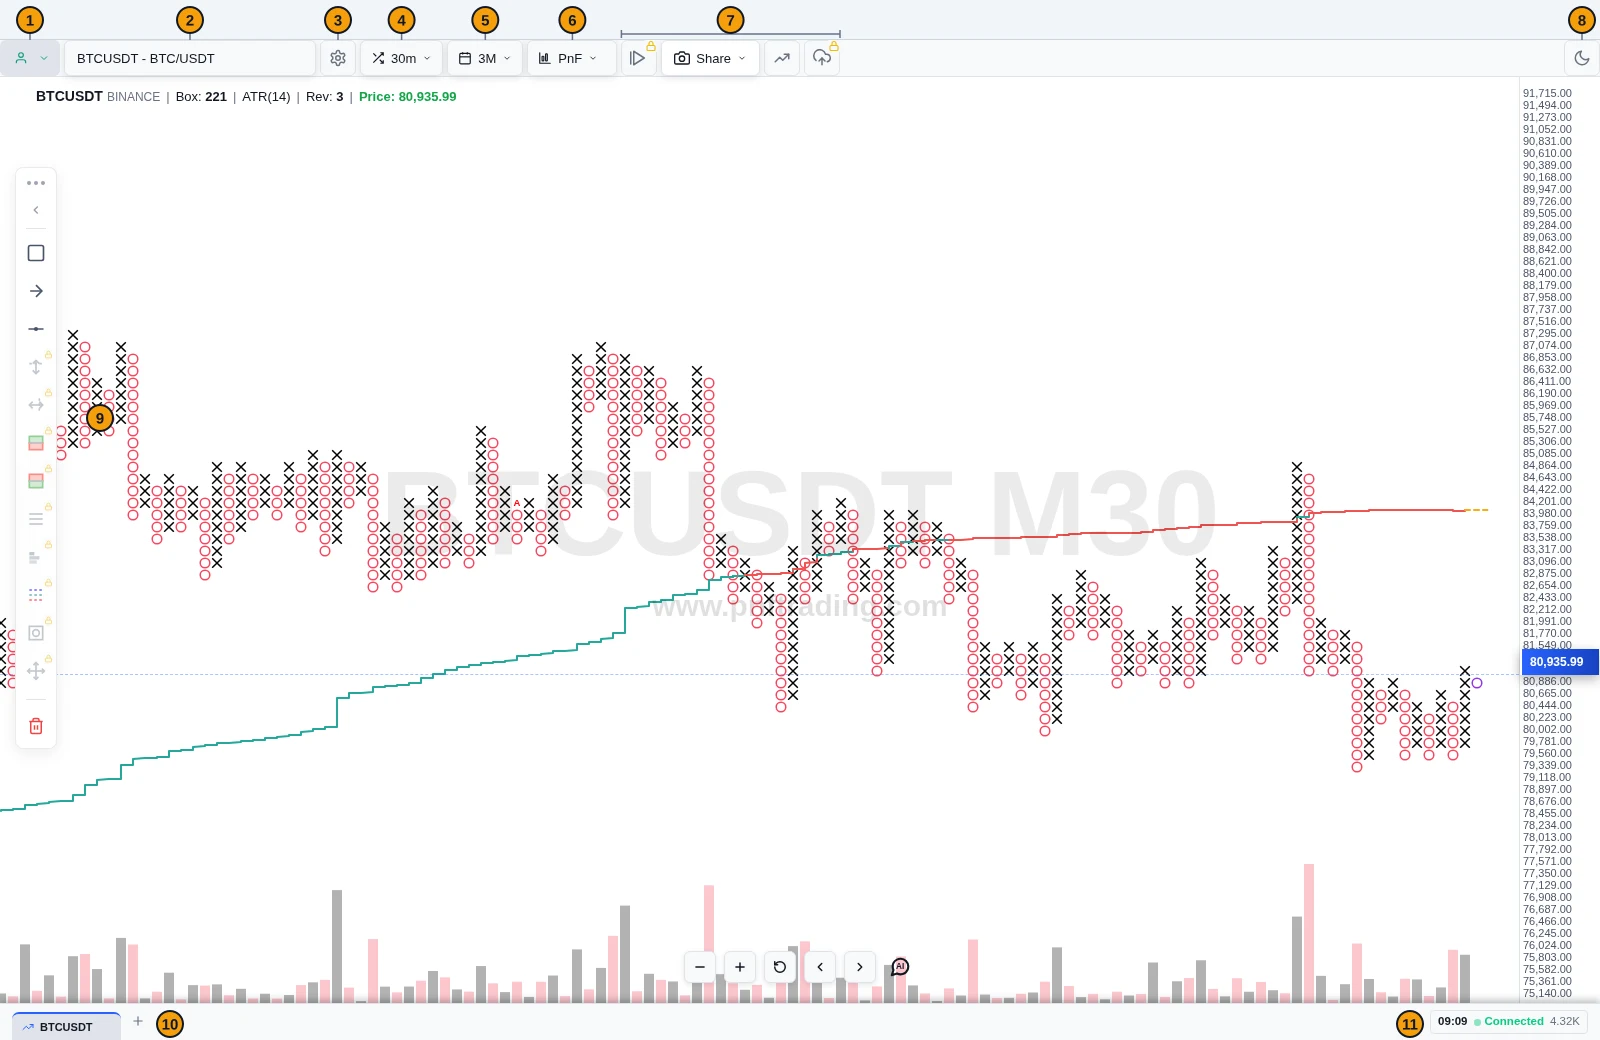1600x1040 pixels.
Task: Select the locked short position tool
Action: [36, 481]
